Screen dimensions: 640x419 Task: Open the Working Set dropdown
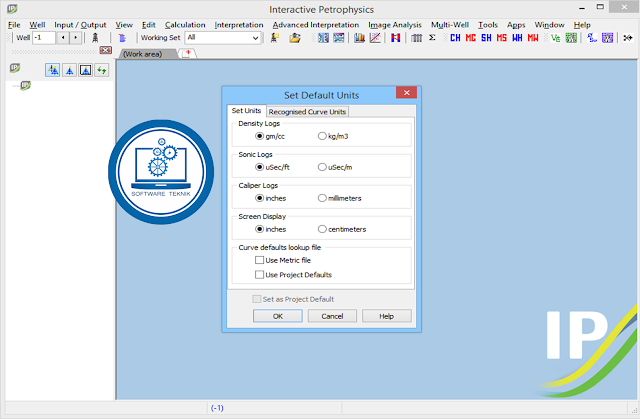255,38
